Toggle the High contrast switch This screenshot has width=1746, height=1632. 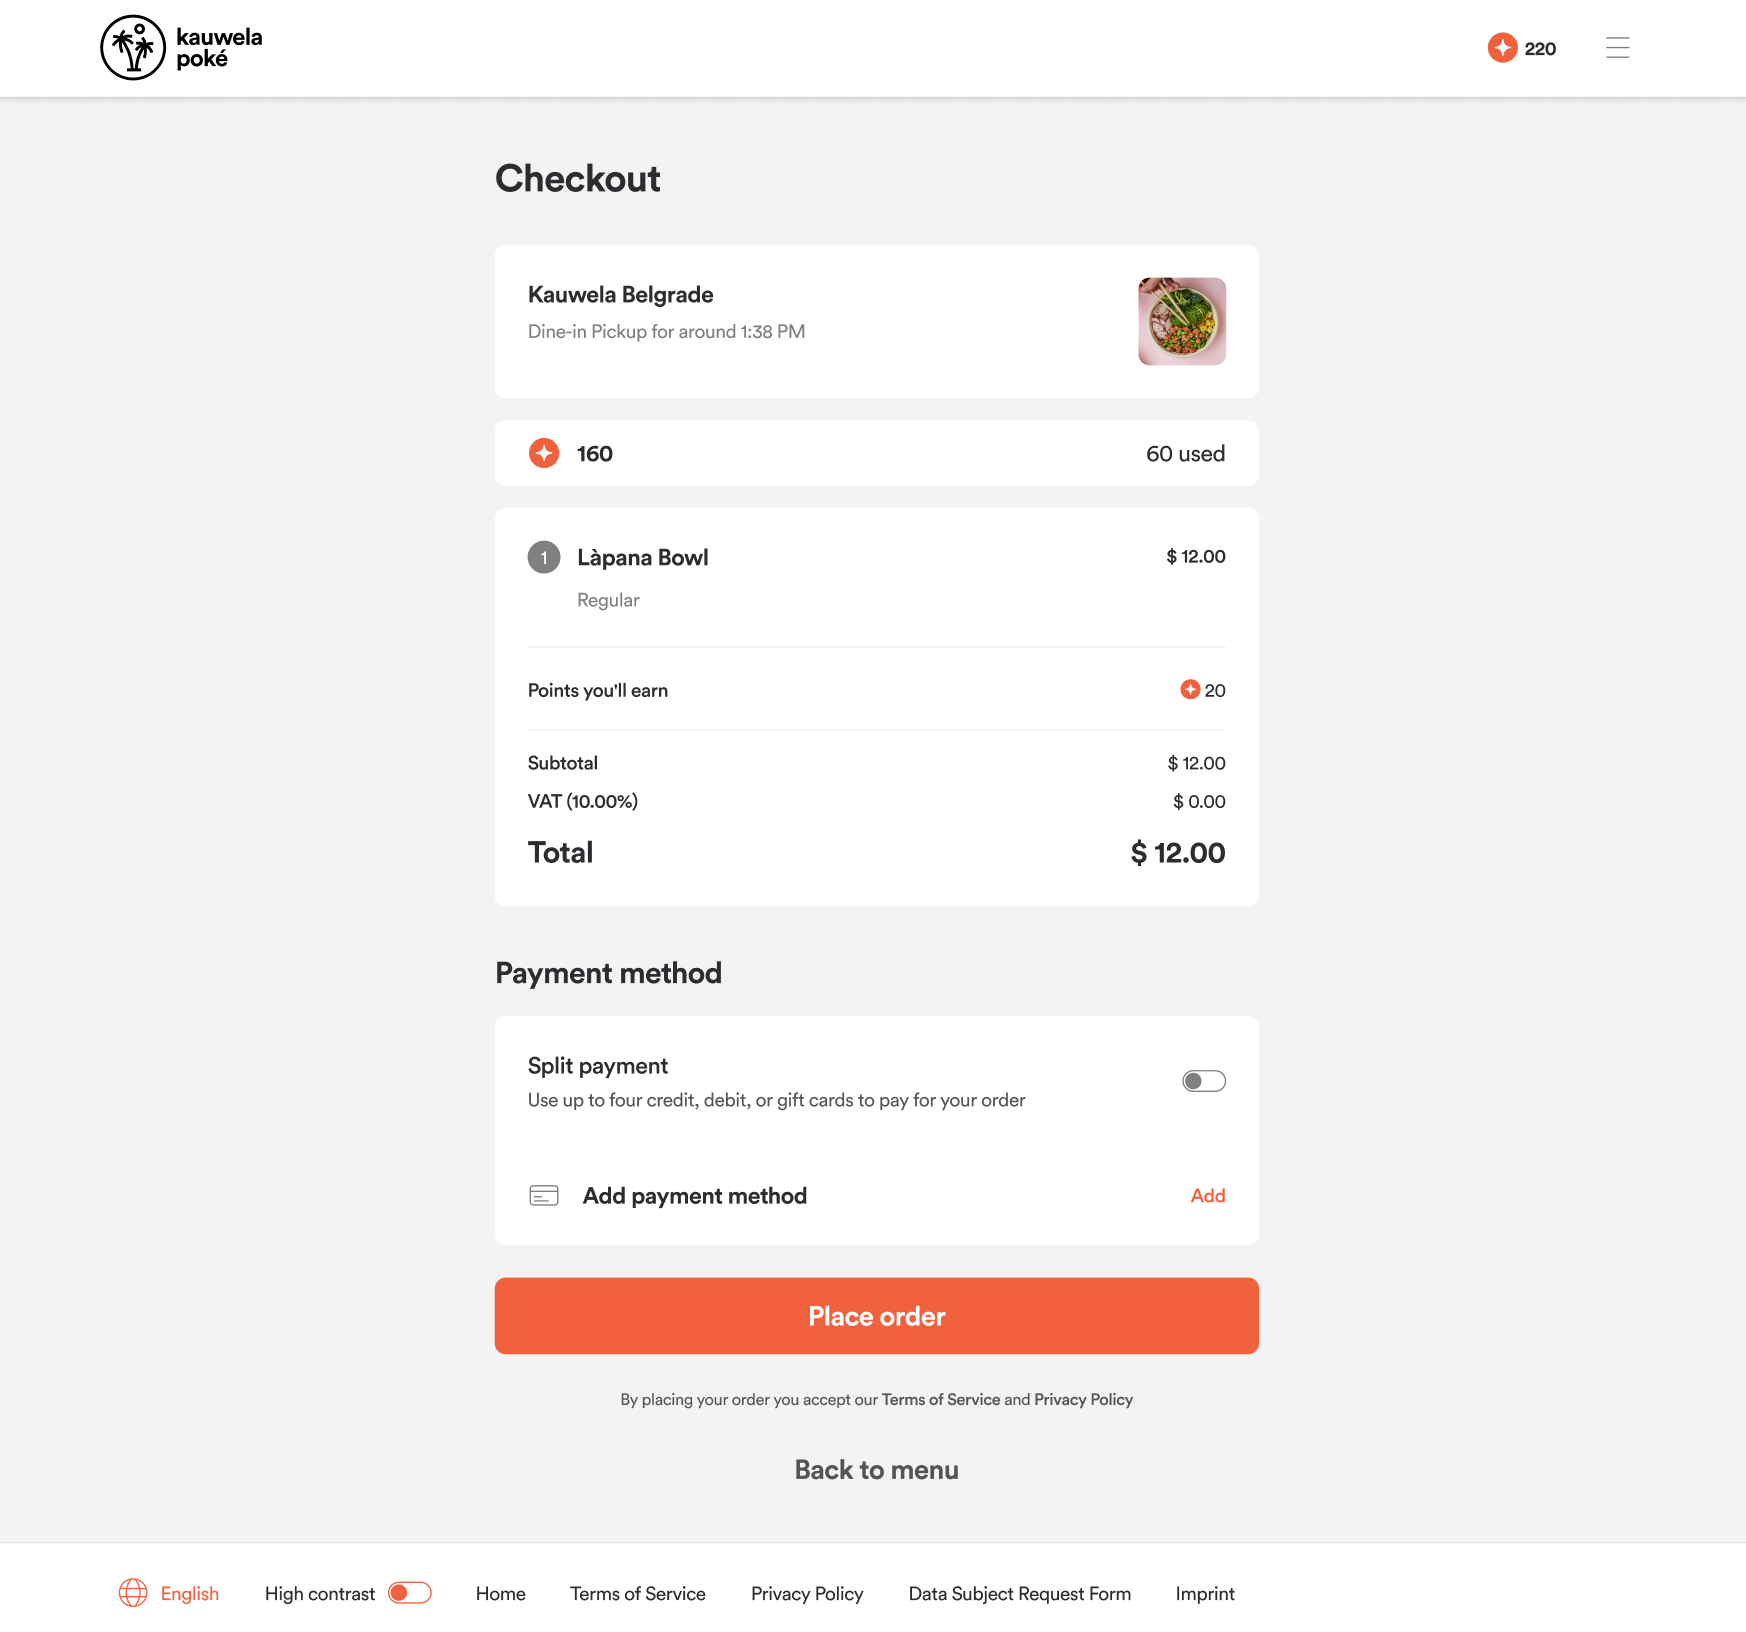410,1593
